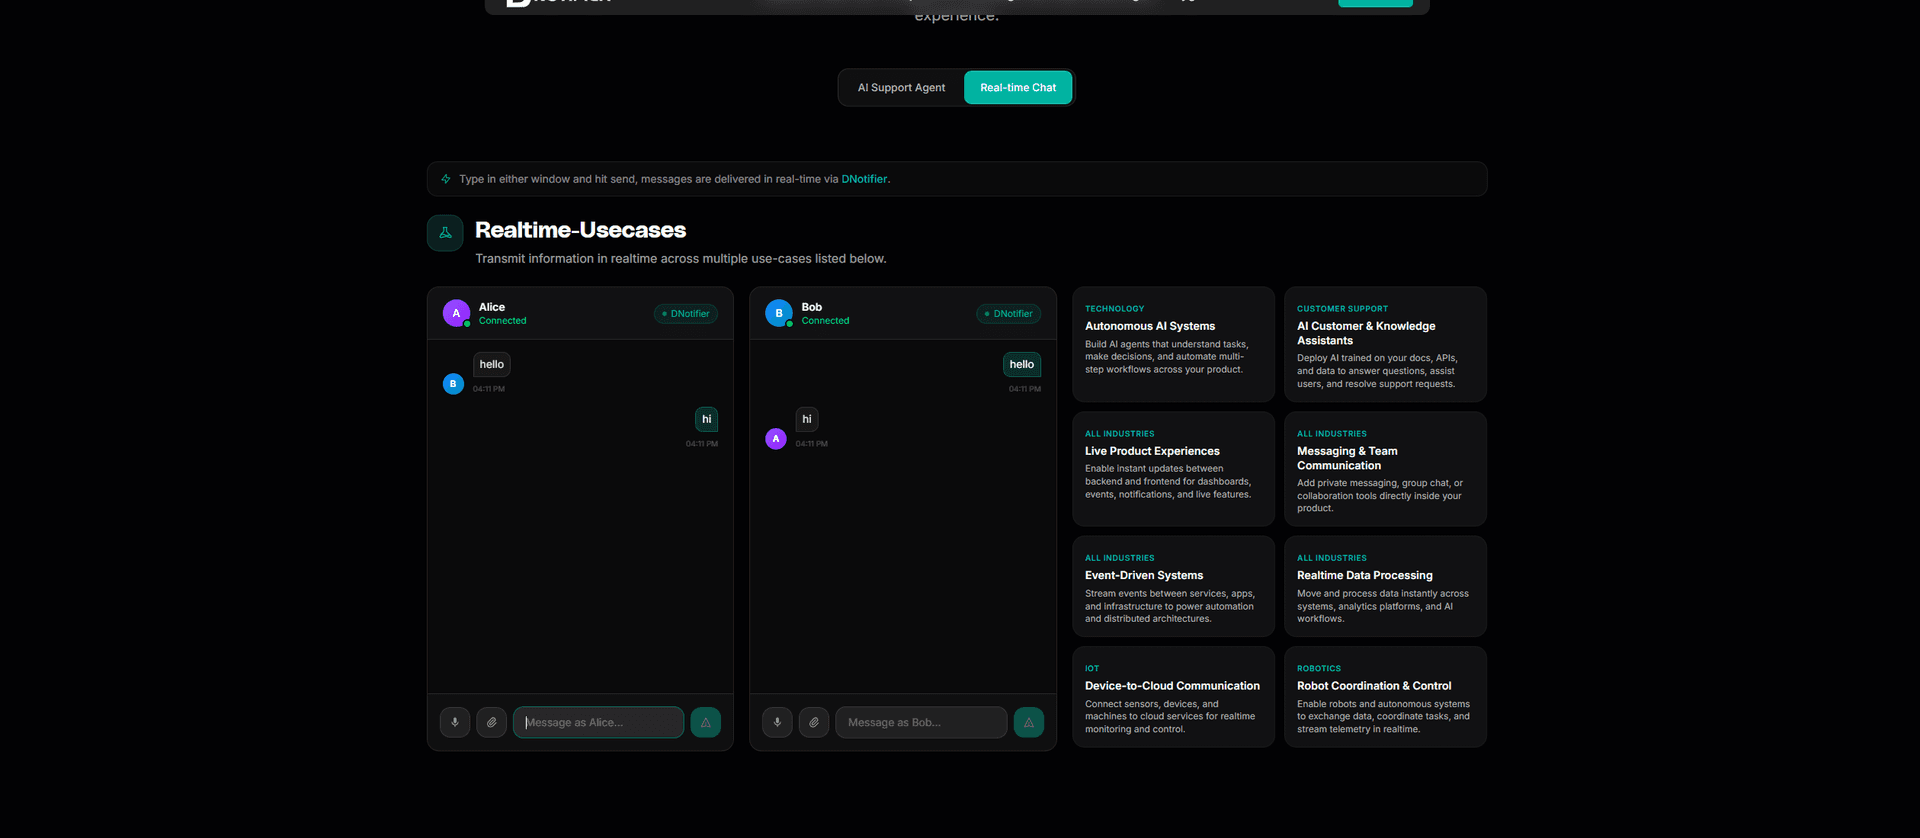
Task: Click the DNotifier badge in Alice's window
Action: click(x=686, y=314)
